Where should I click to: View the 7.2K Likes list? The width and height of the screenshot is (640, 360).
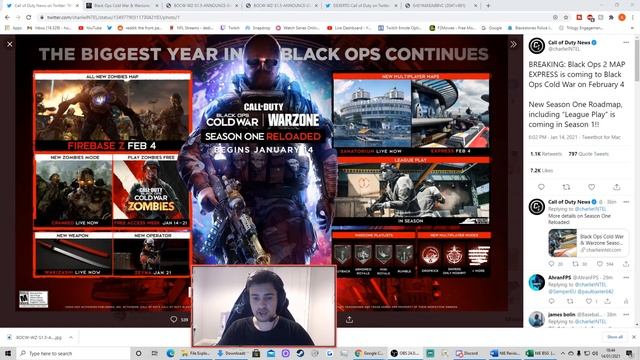point(541,171)
